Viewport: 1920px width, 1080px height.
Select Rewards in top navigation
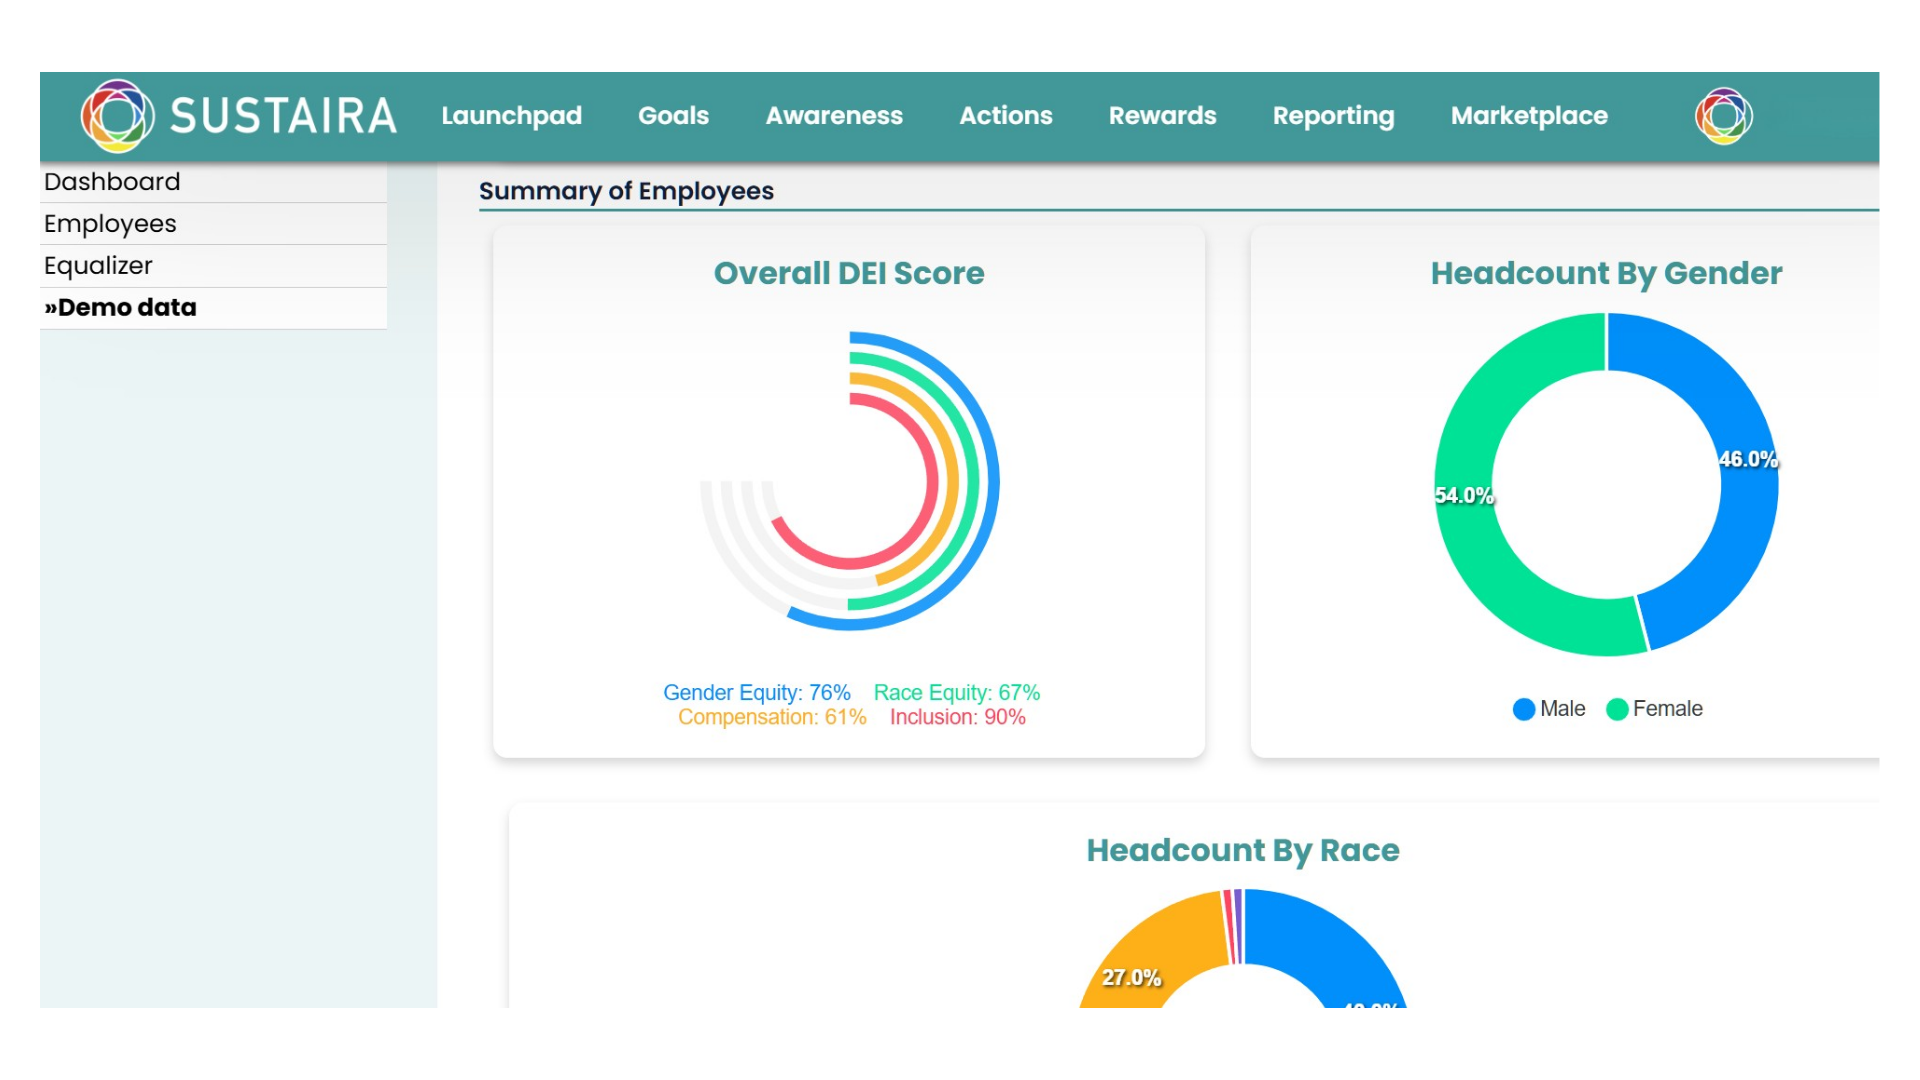[x=1162, y=116]
